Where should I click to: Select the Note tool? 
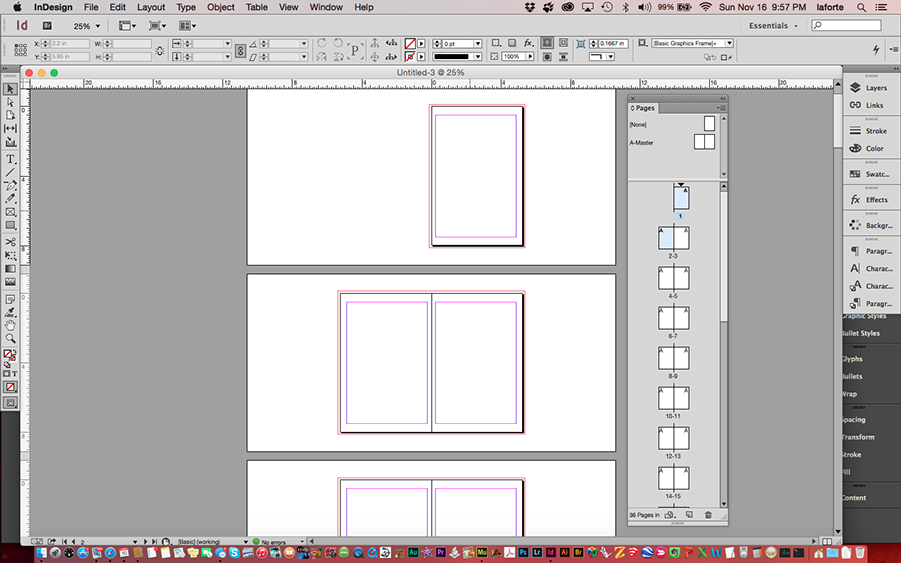[10, 299]
